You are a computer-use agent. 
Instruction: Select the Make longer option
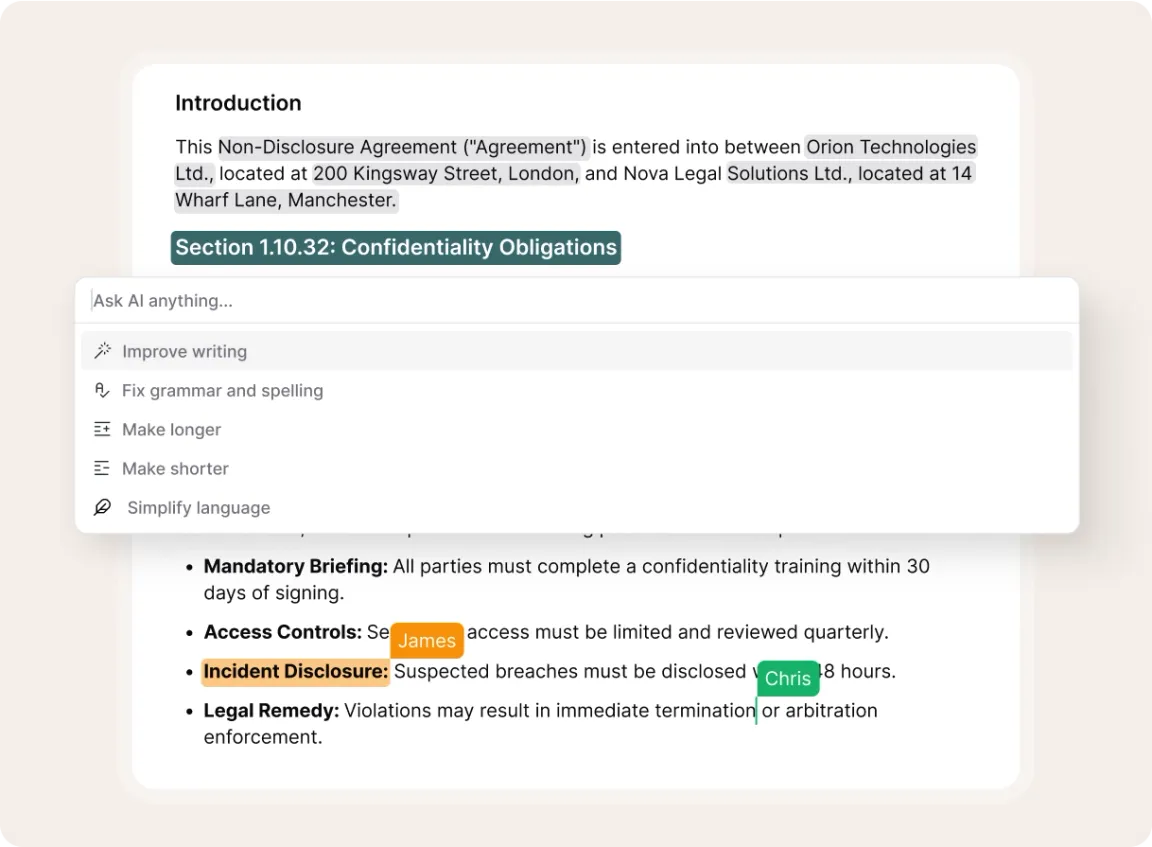pyautogui.click(x=171, y=429)
